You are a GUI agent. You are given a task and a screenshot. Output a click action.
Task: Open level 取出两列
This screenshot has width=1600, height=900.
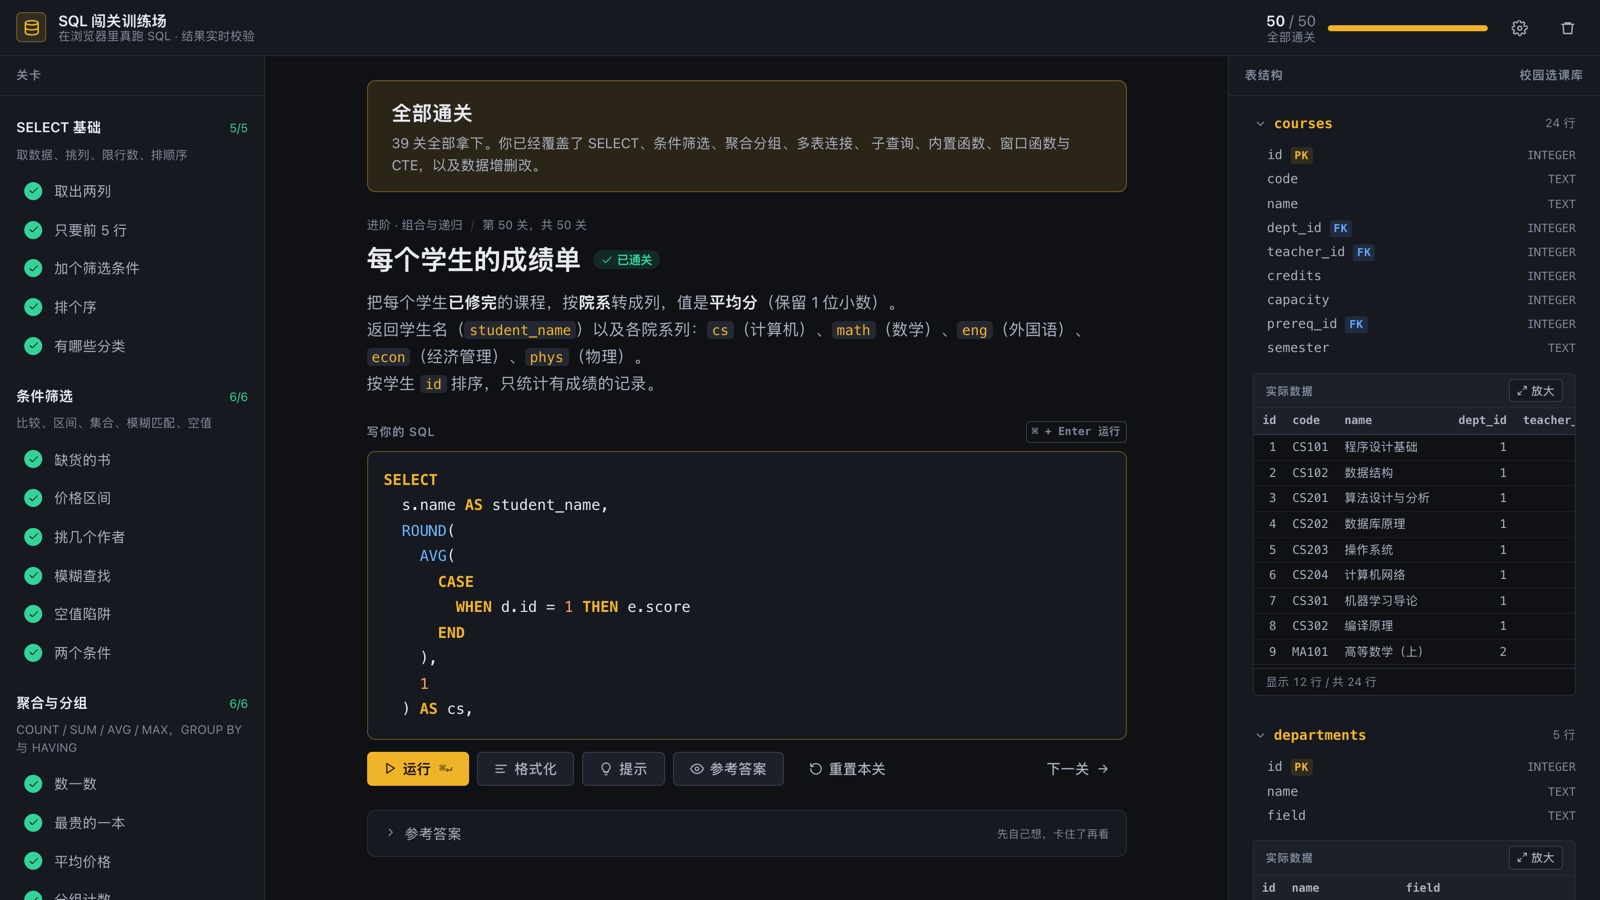coord(132,191)
